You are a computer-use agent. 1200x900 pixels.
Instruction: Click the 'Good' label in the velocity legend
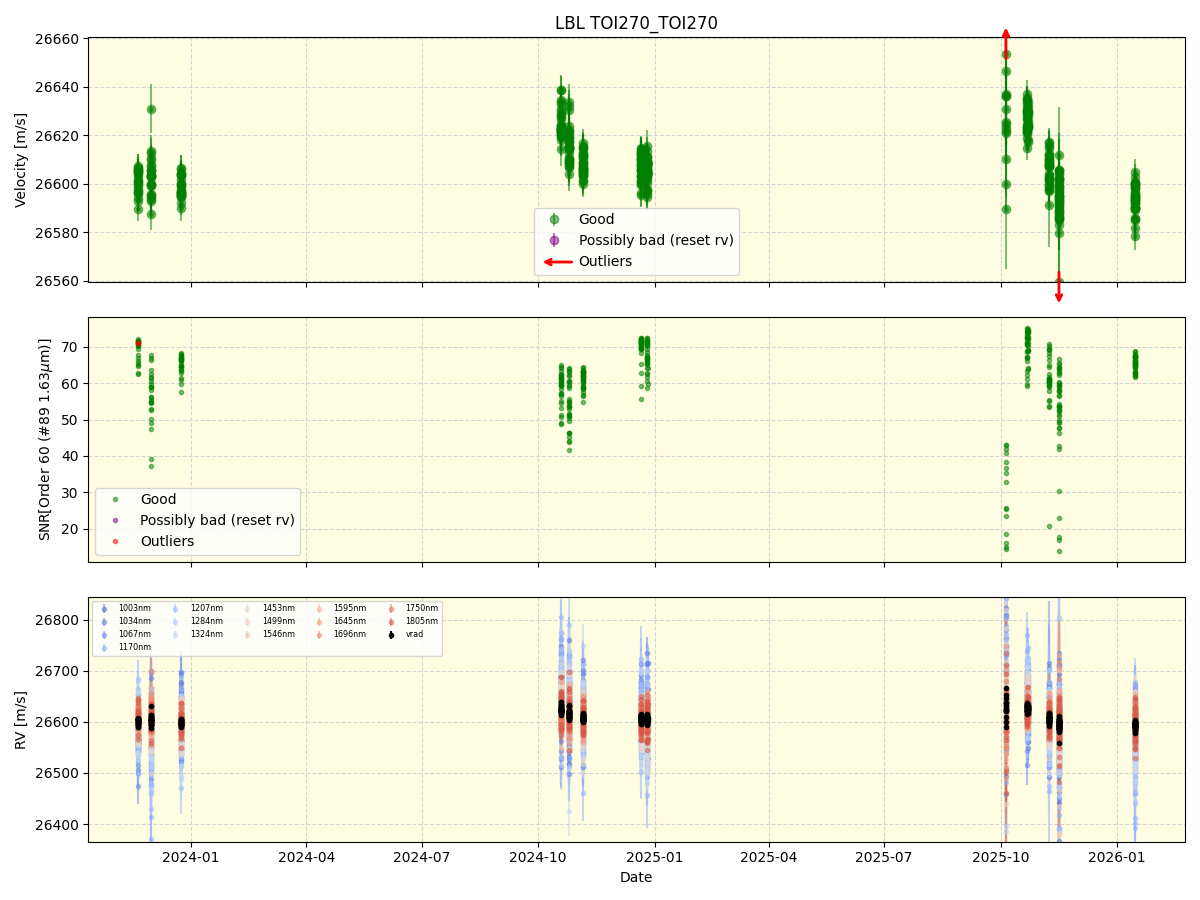coord(596,220)
